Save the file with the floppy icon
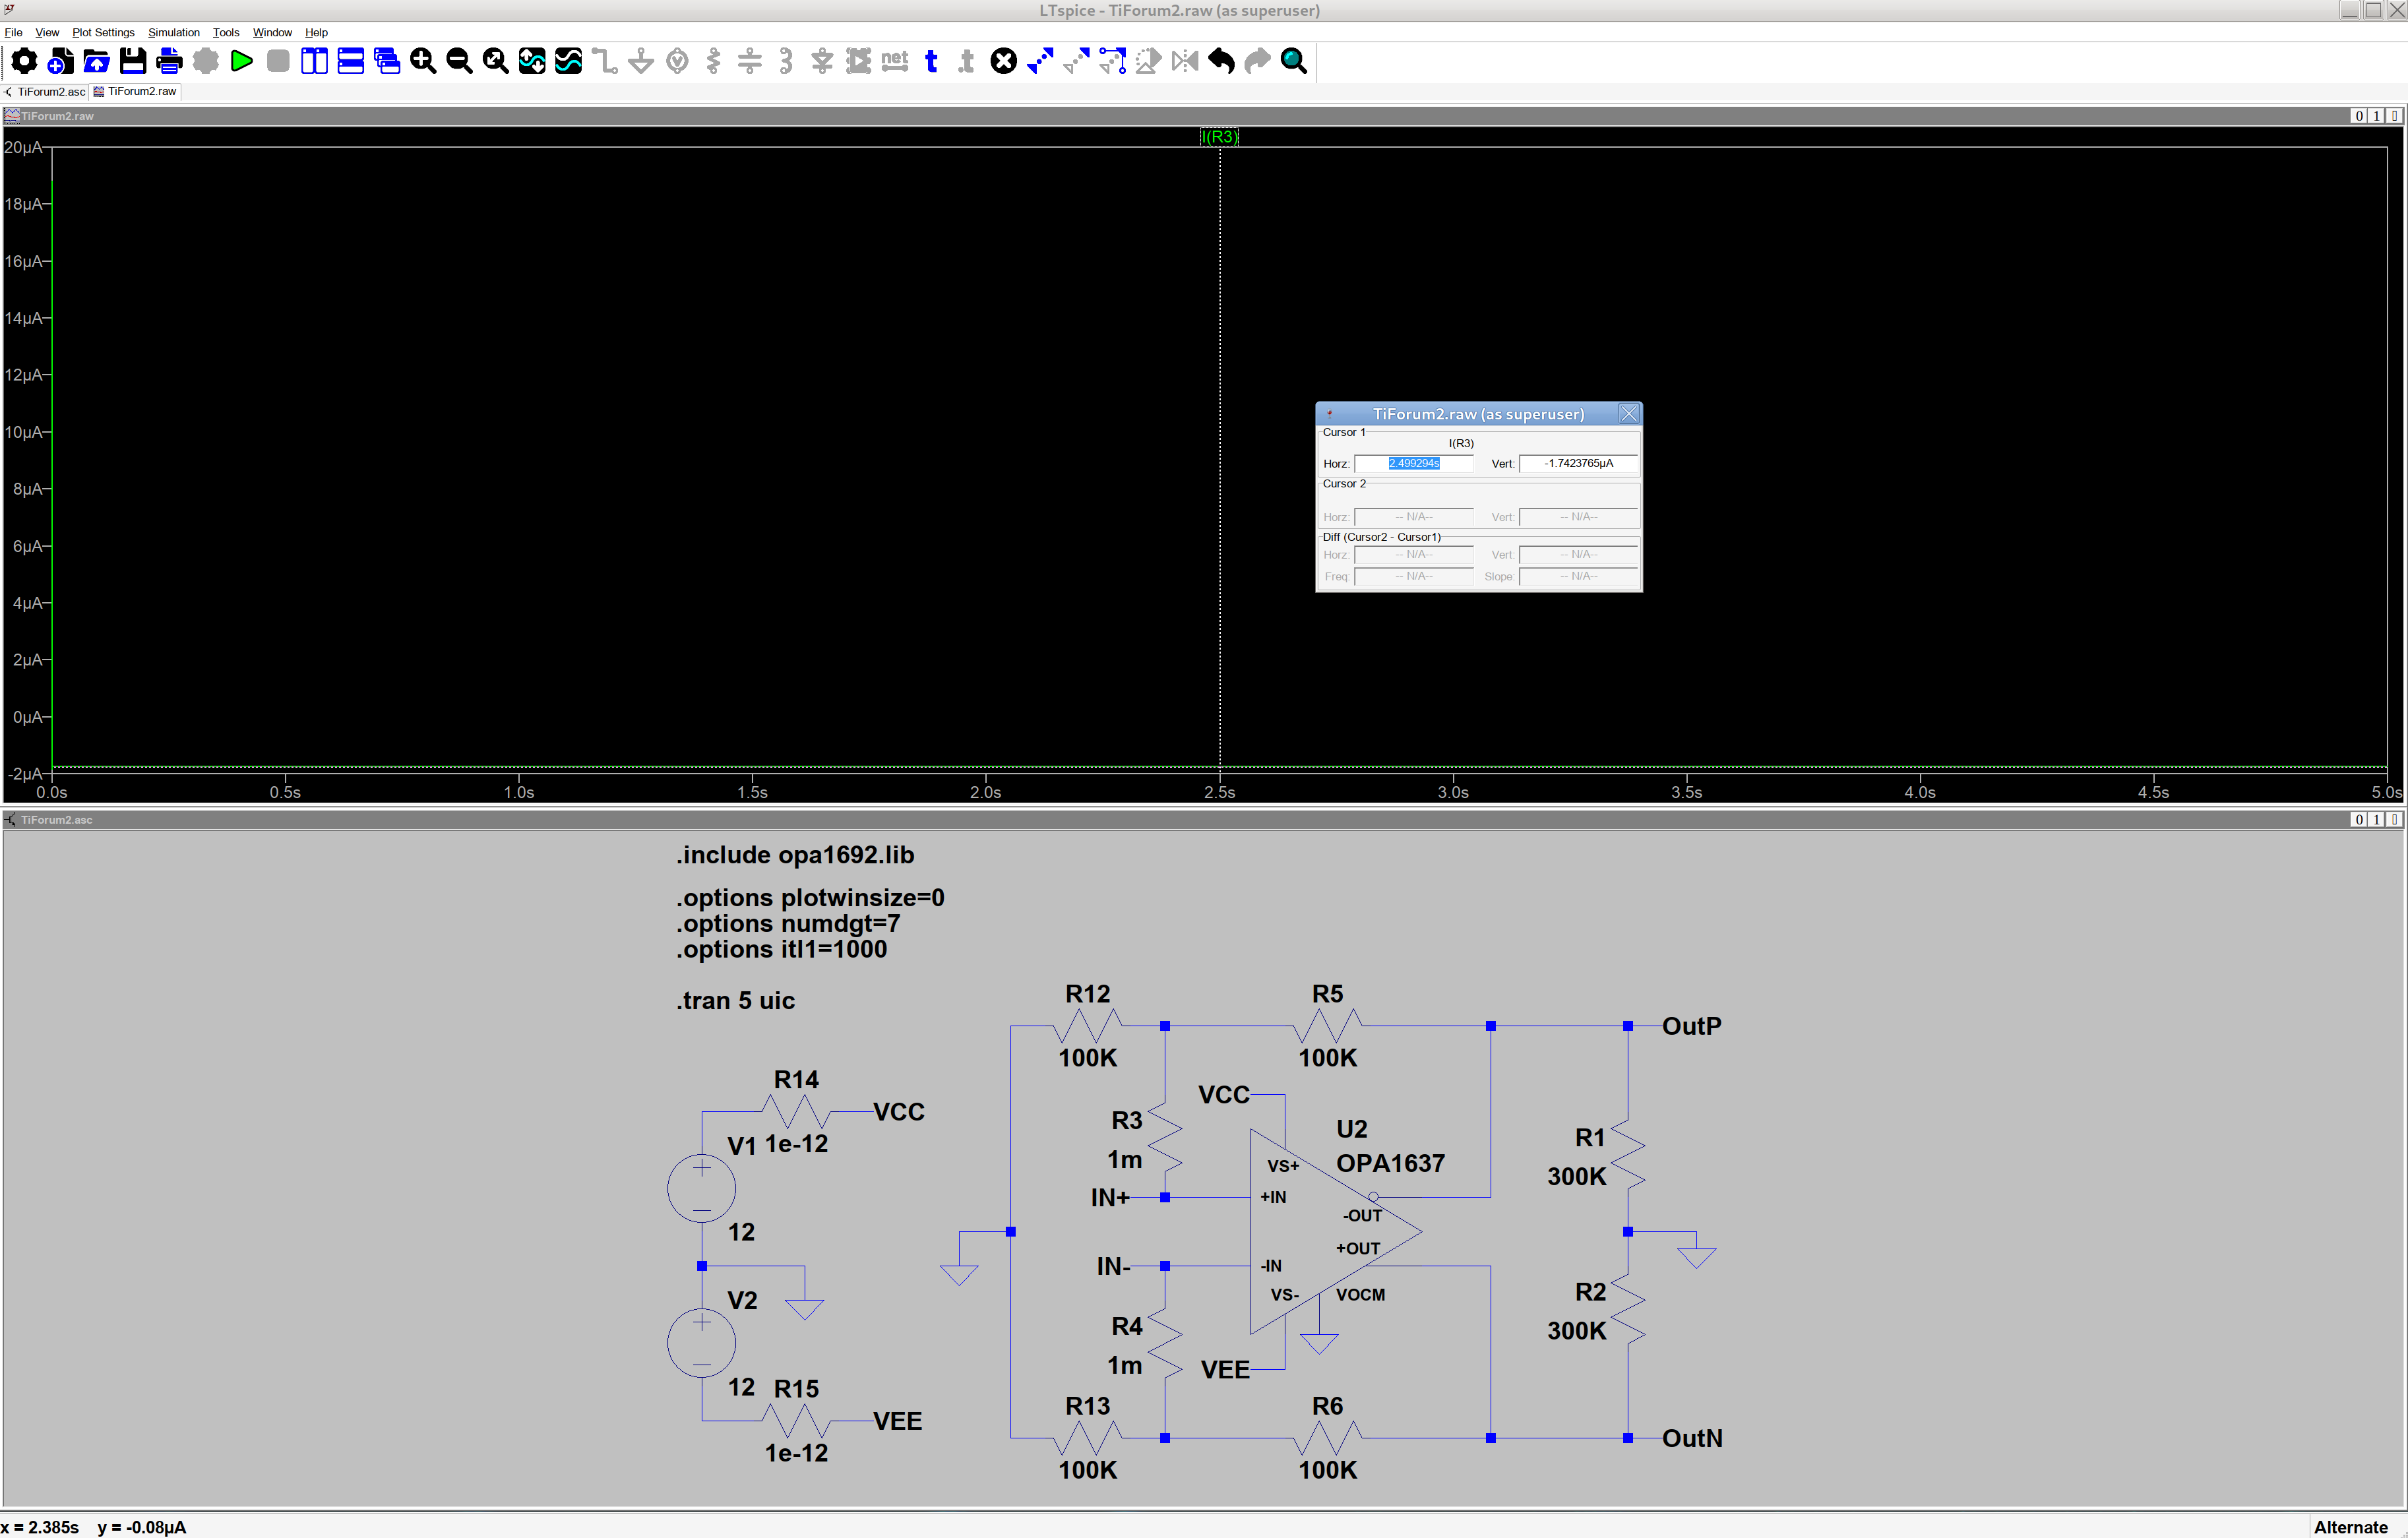This screenshot has width=2408, height=1538. tap(133, 61)
